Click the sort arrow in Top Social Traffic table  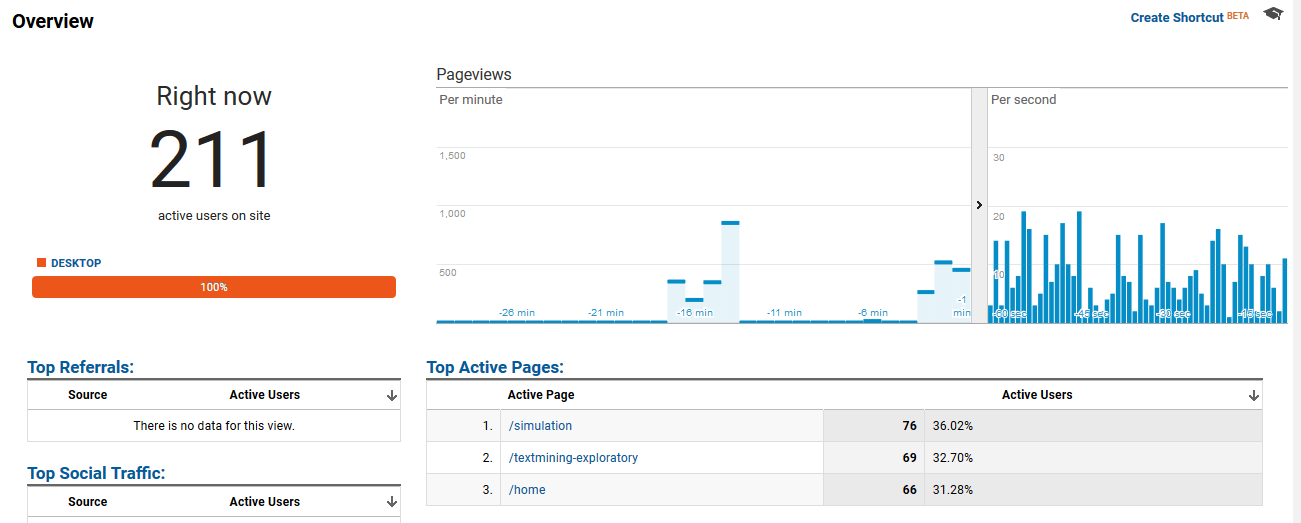click(391, 503)
